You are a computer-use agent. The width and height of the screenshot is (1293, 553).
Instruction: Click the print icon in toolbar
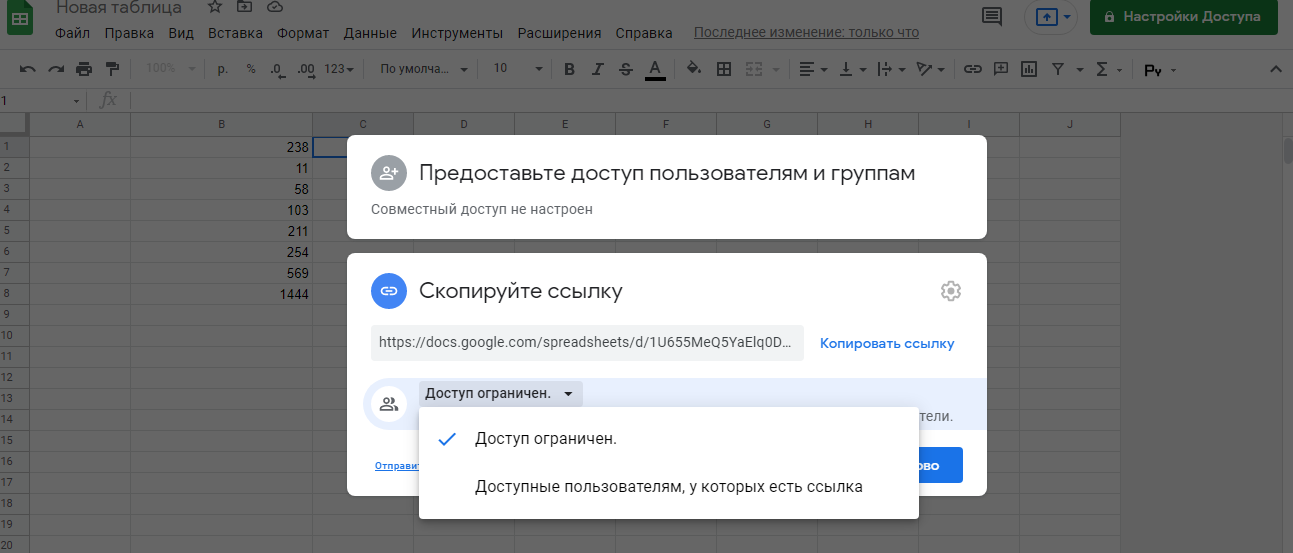click(84, 69)
